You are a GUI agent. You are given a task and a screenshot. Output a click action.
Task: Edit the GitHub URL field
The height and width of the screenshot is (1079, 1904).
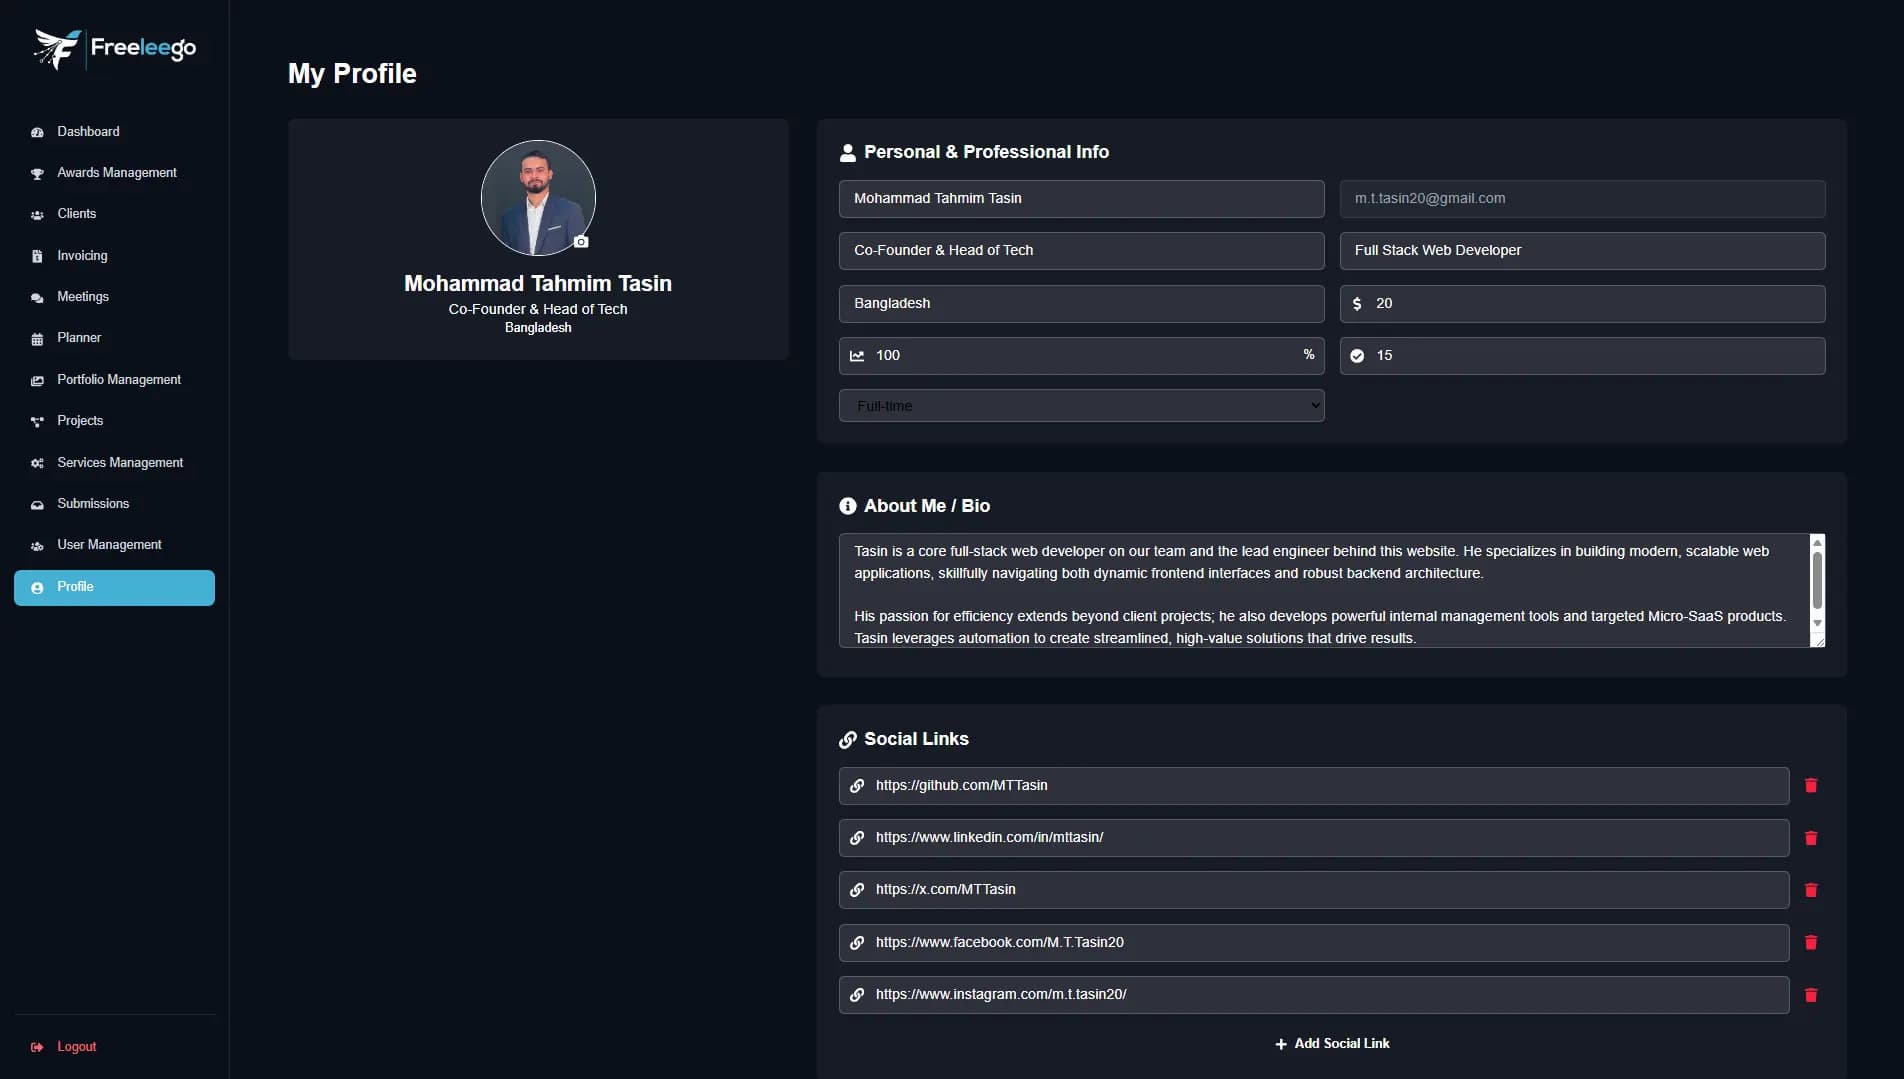click(1314, 786)
